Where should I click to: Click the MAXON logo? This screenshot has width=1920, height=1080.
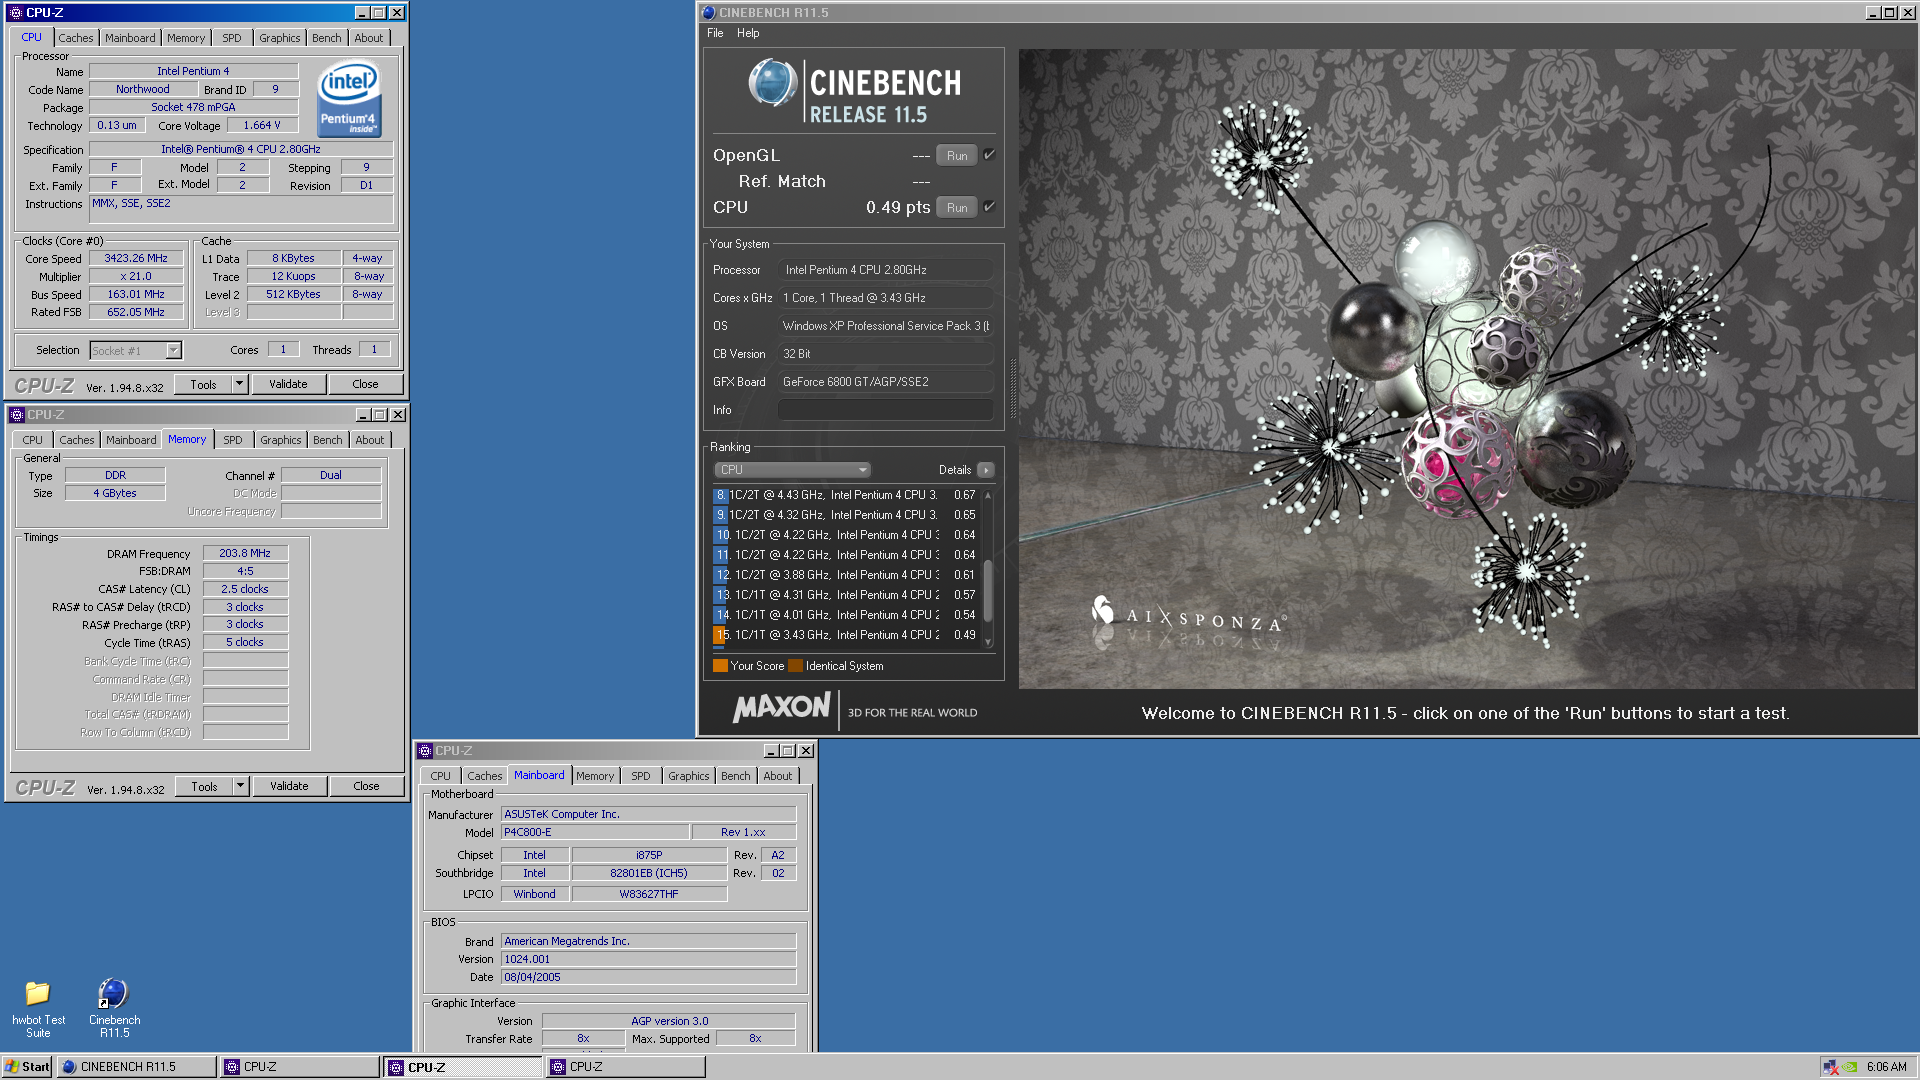click(781, 708)
